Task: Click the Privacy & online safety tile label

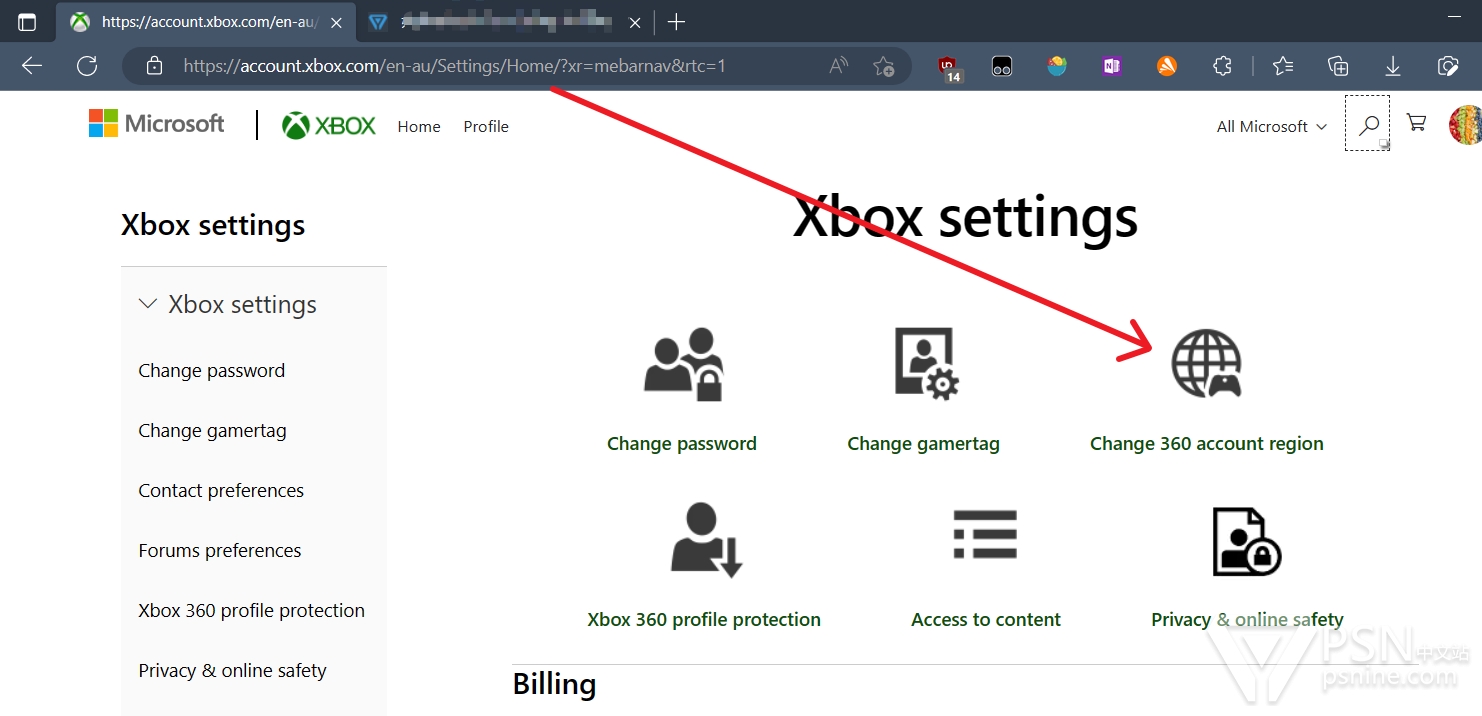Action: (1247, 620)
